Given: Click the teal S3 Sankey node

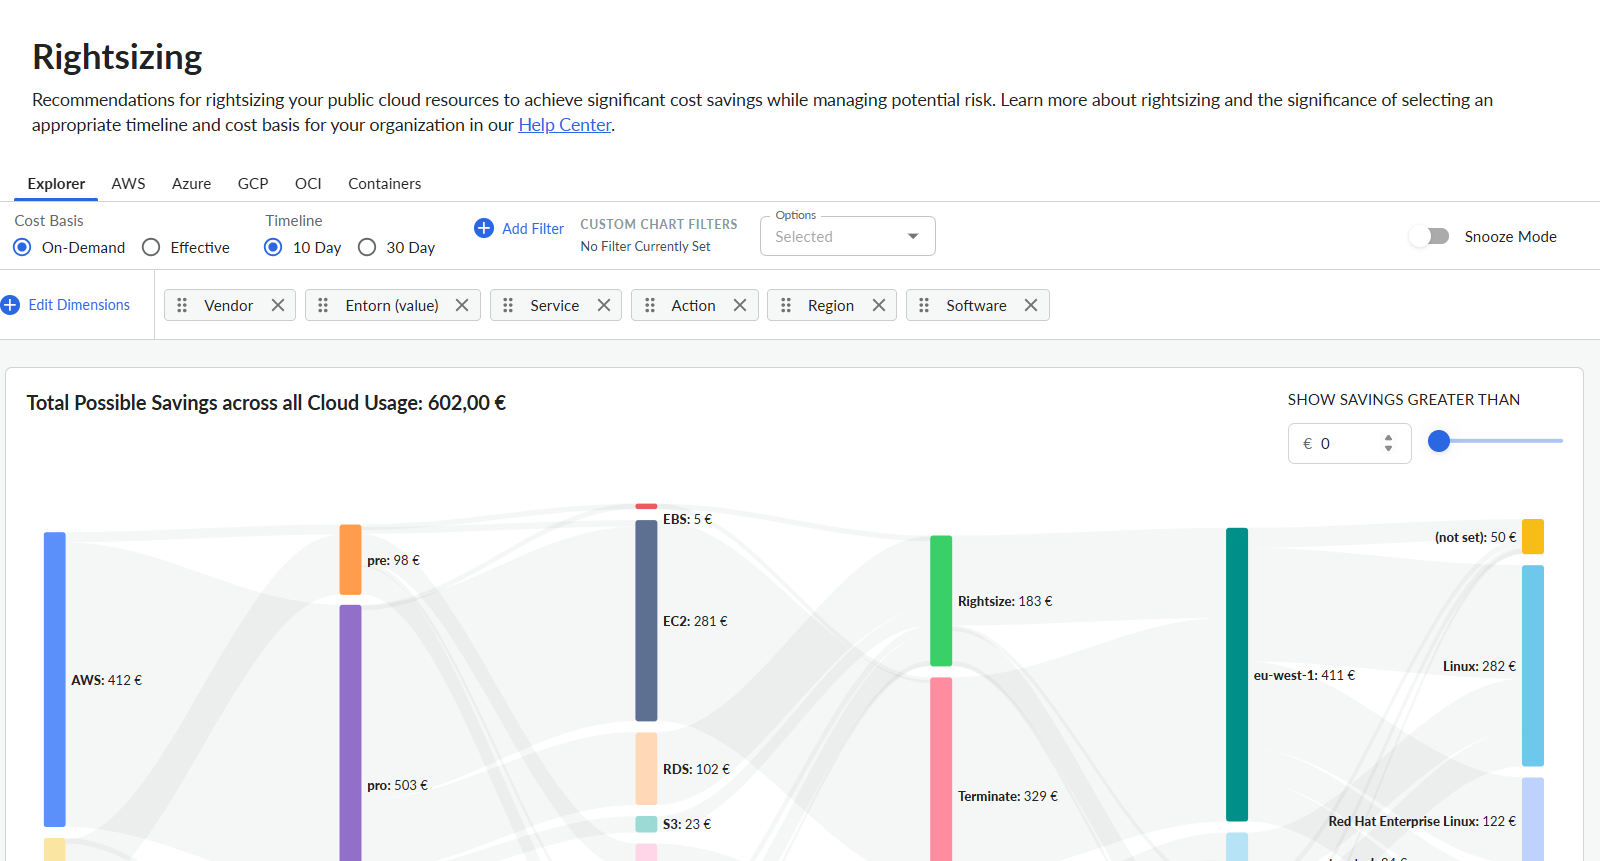Looking at the screenshot, I should pyautogui.click(x=646, y=824).
